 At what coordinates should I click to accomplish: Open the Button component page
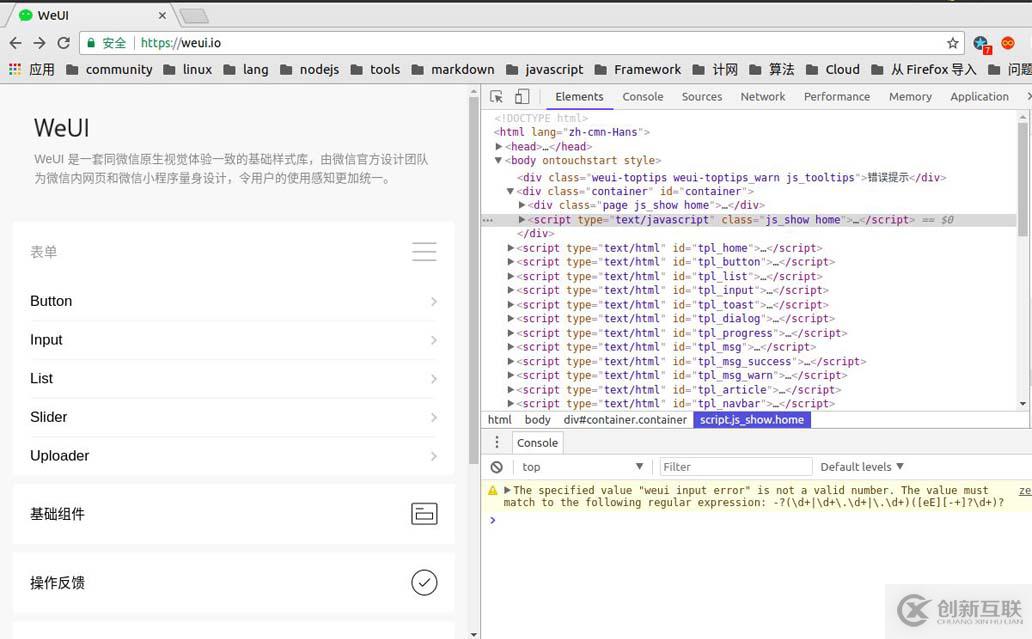point(51,301)
